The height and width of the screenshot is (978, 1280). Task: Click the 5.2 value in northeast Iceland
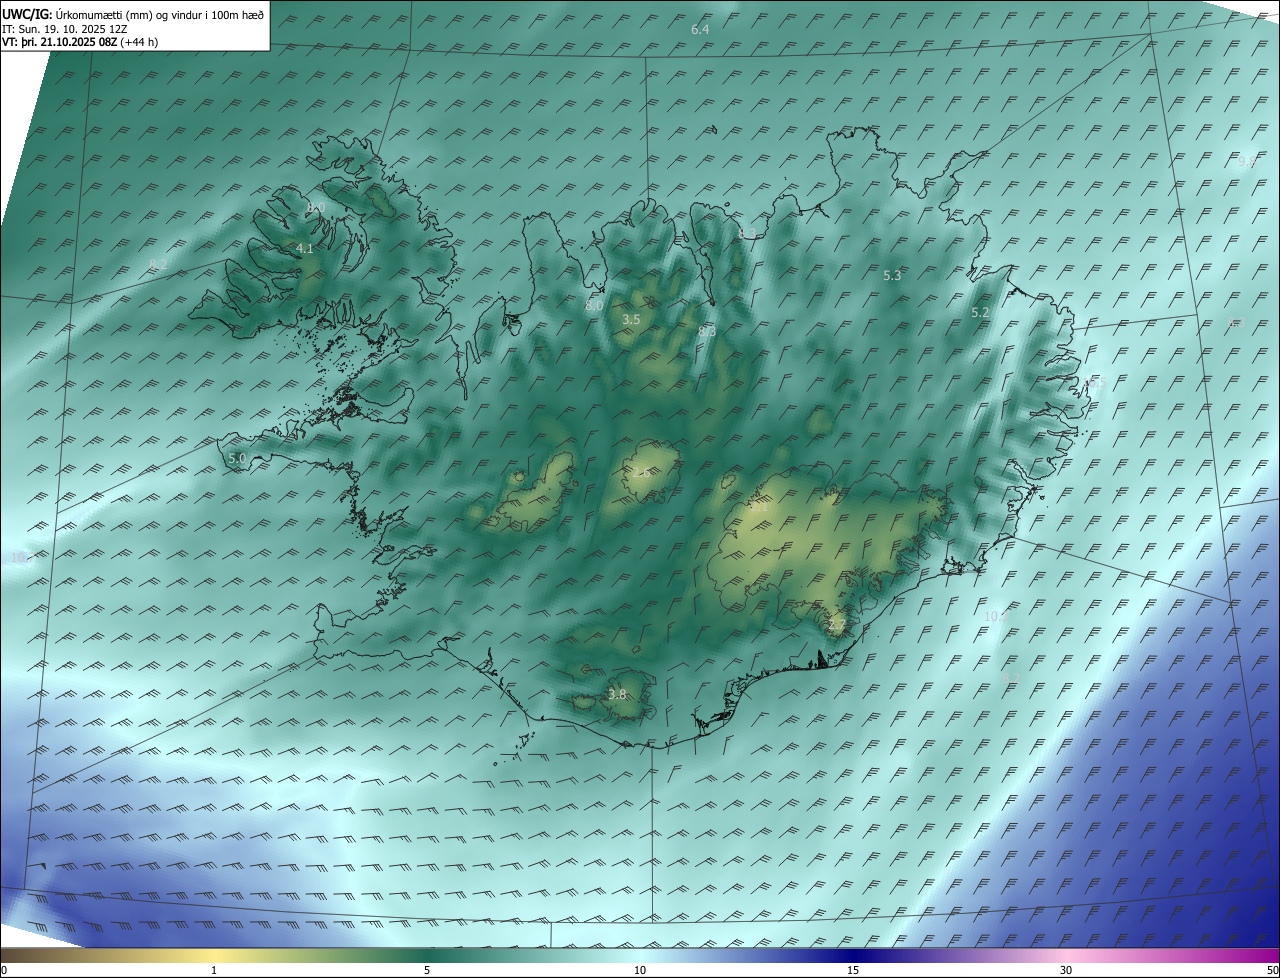tap(980, 313)
